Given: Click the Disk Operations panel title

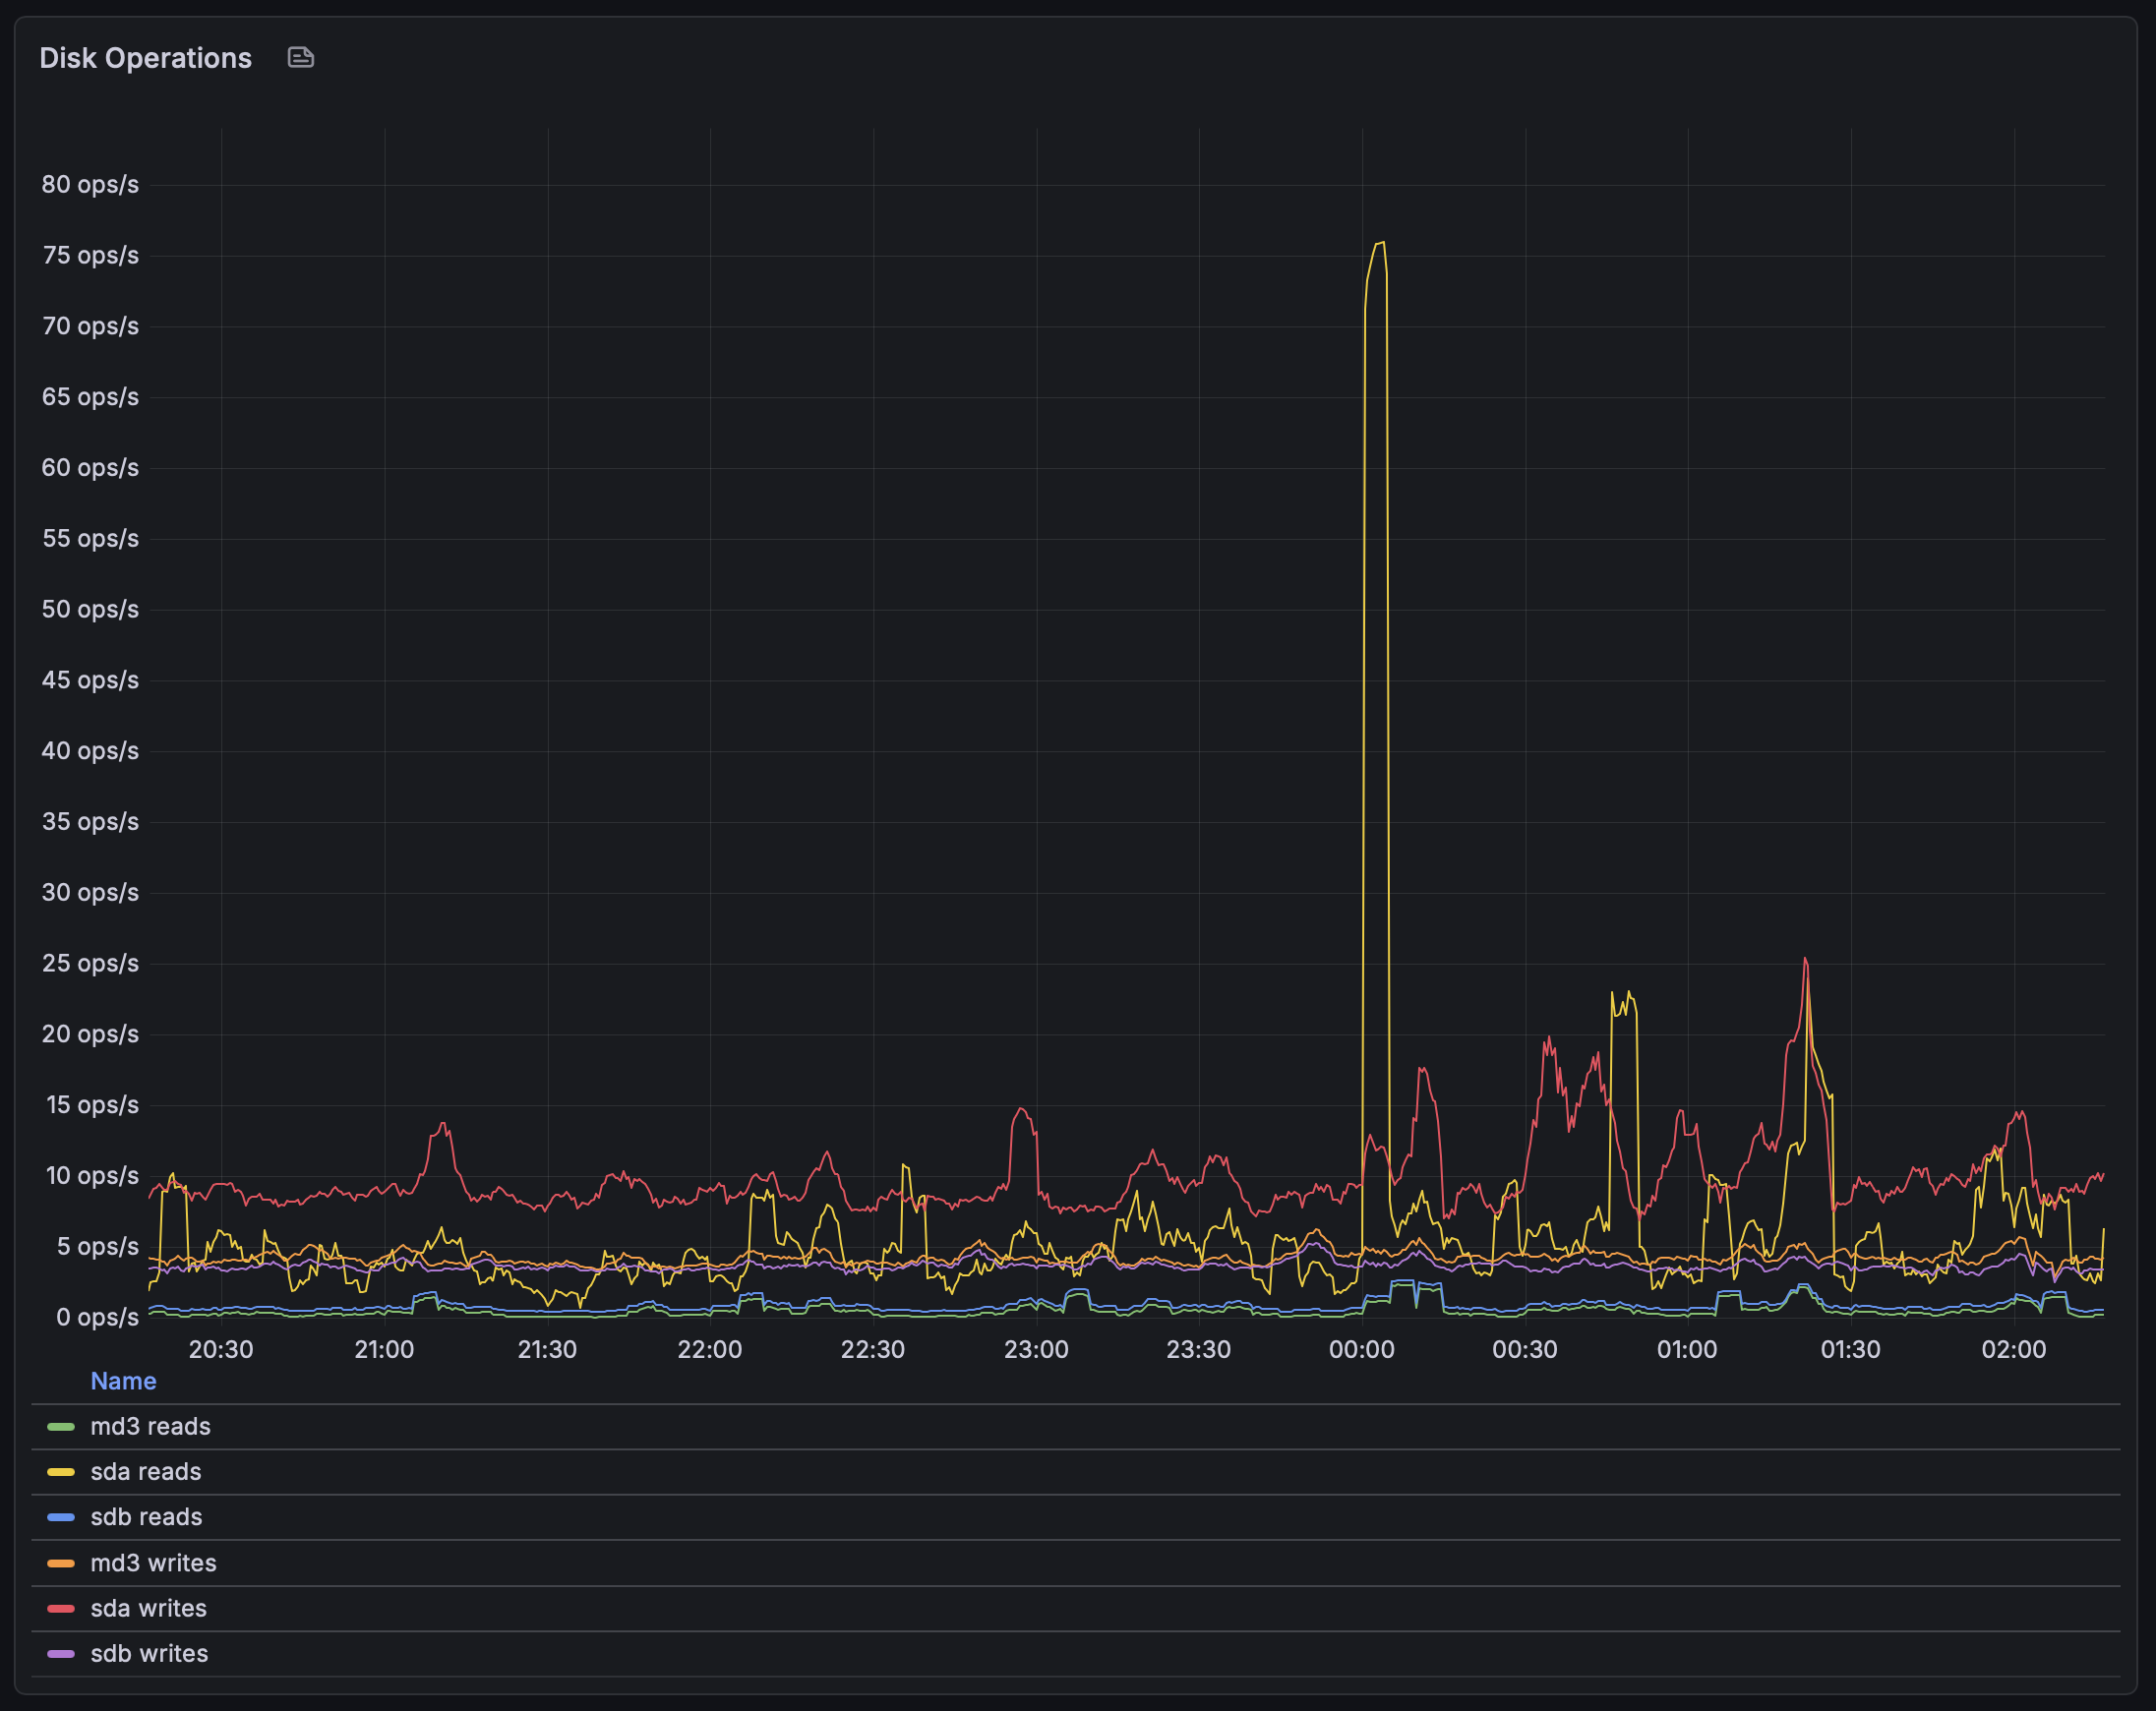Looking at the screenshot, I should click(145, 58).
